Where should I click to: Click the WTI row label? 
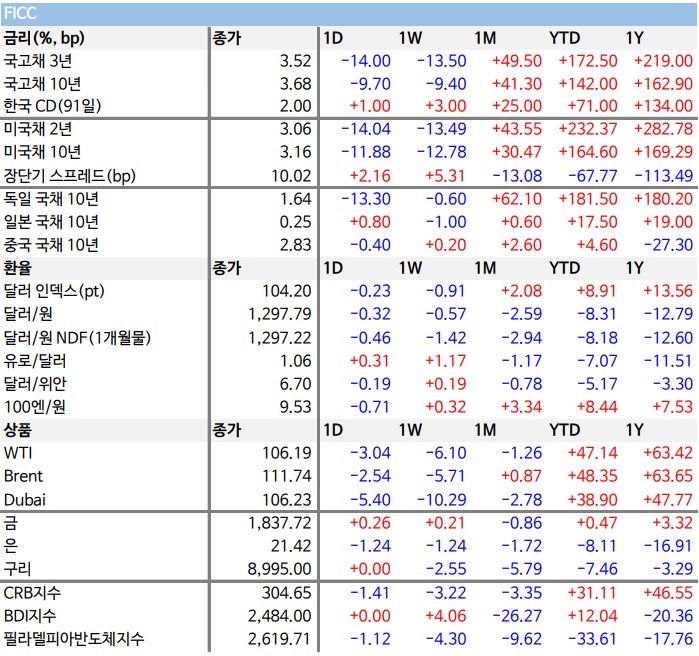tap(18, 453)
